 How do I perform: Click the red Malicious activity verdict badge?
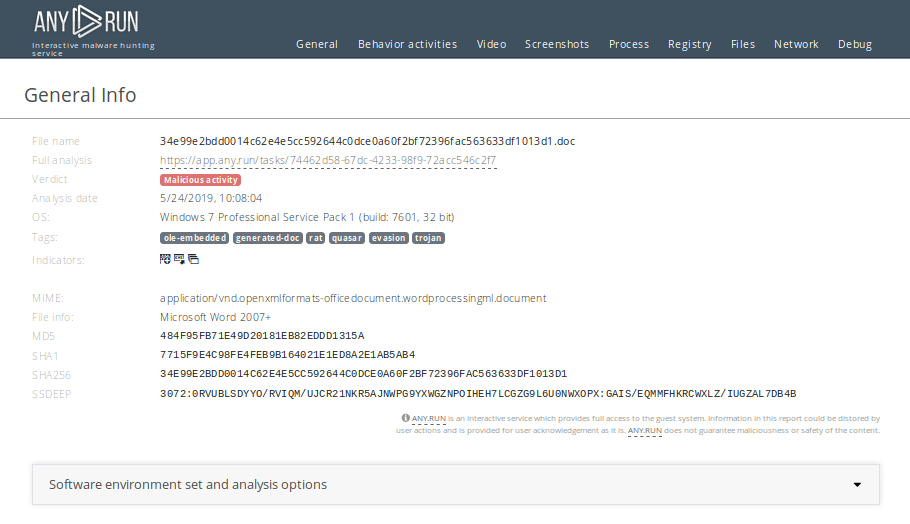click(200, 180)
